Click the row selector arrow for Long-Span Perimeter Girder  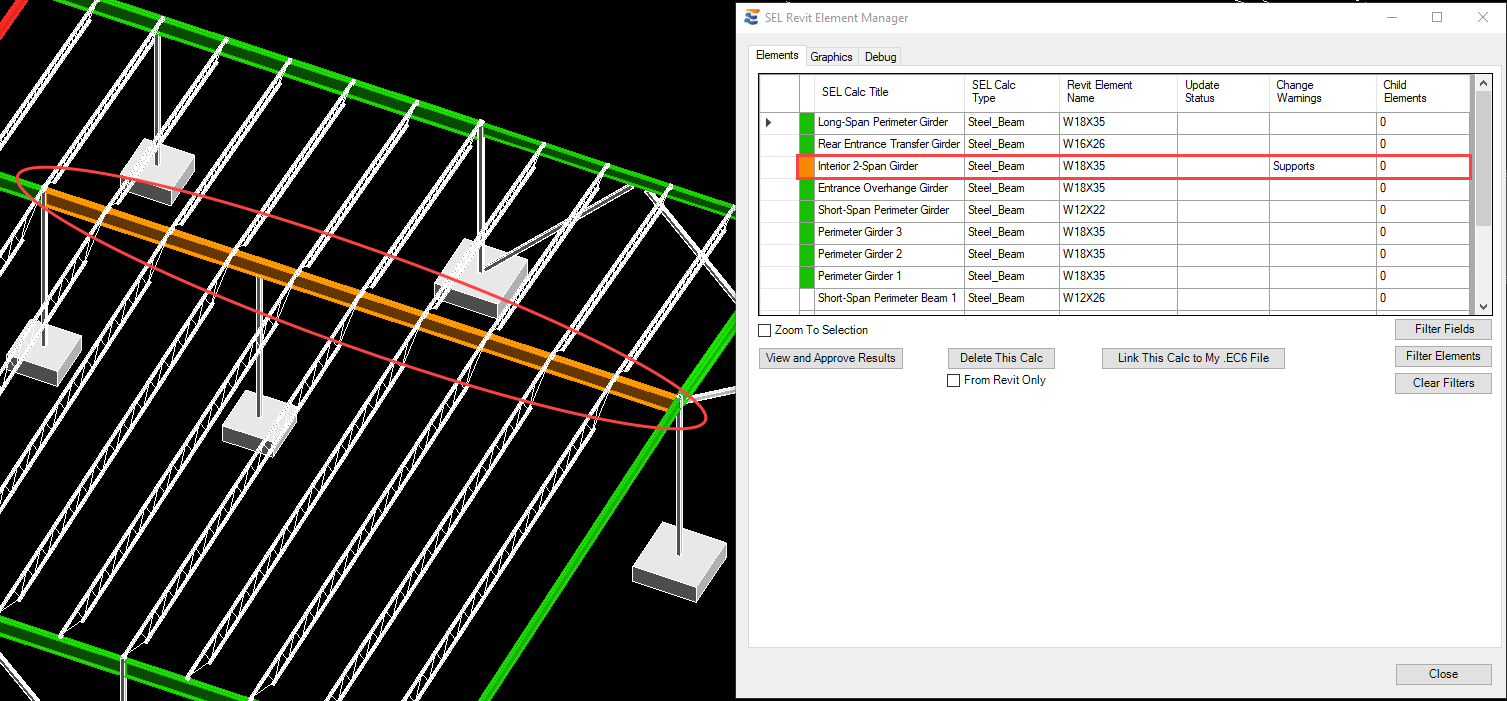[769, 123]
